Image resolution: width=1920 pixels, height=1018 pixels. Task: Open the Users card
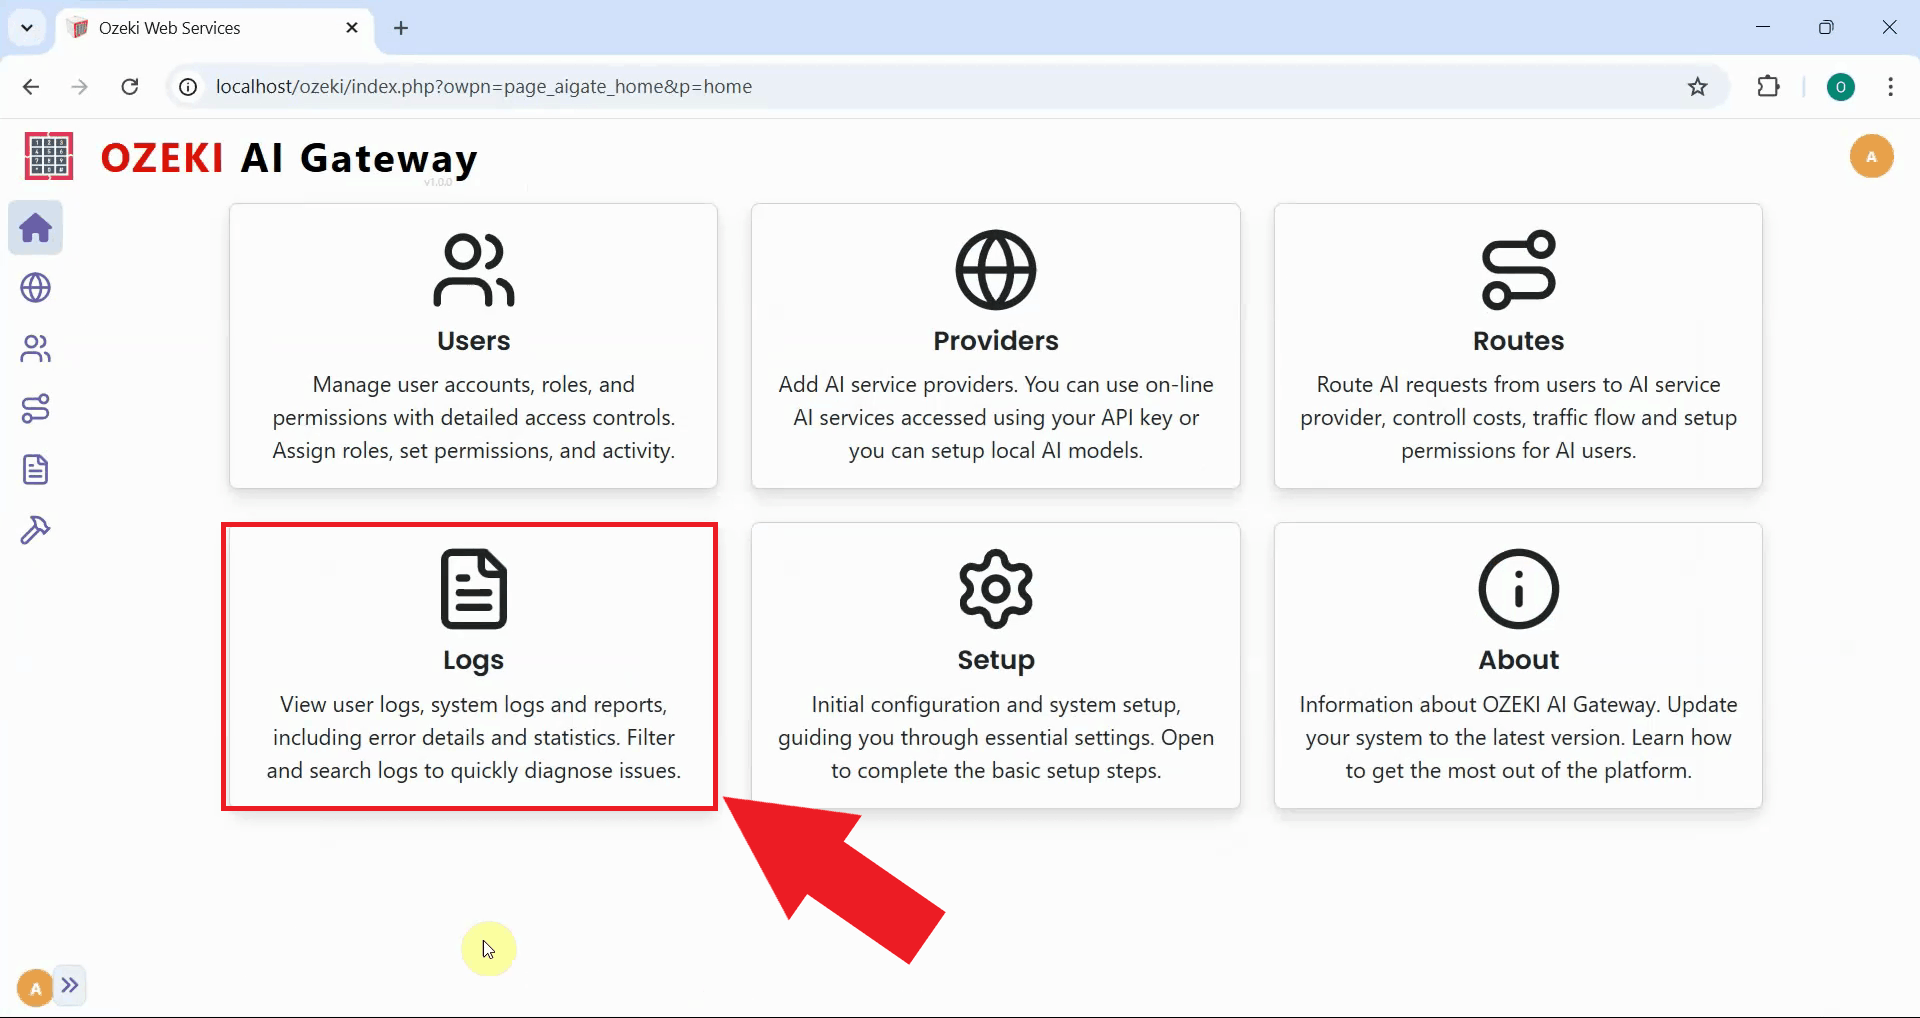[x=473, y=346]
